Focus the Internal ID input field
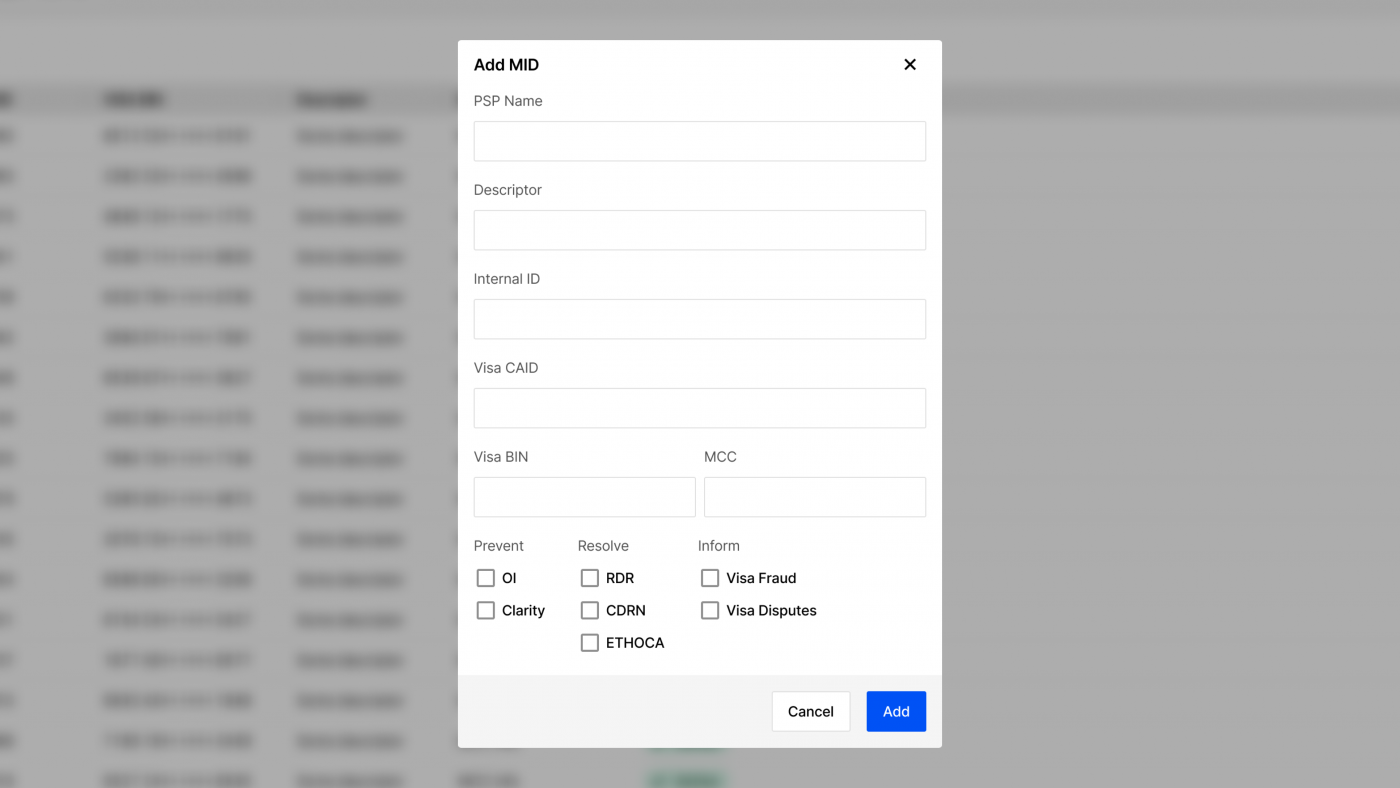Screen dimensions: 1400x788 tap(699, 319)
